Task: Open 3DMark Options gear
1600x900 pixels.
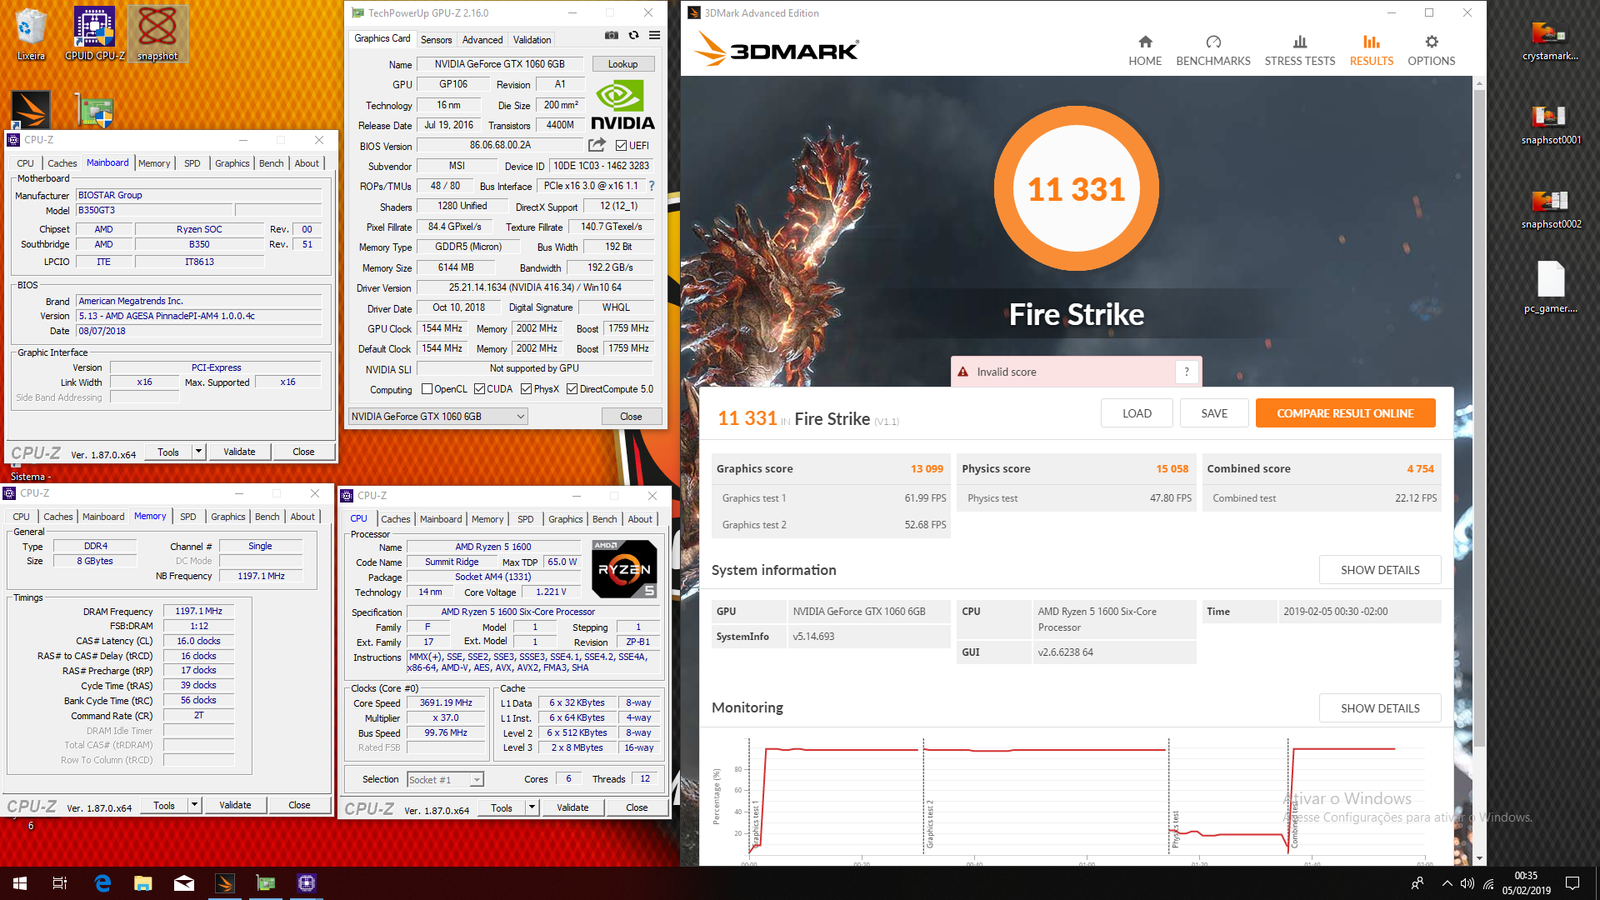Action: click(x=1431, y=50)
